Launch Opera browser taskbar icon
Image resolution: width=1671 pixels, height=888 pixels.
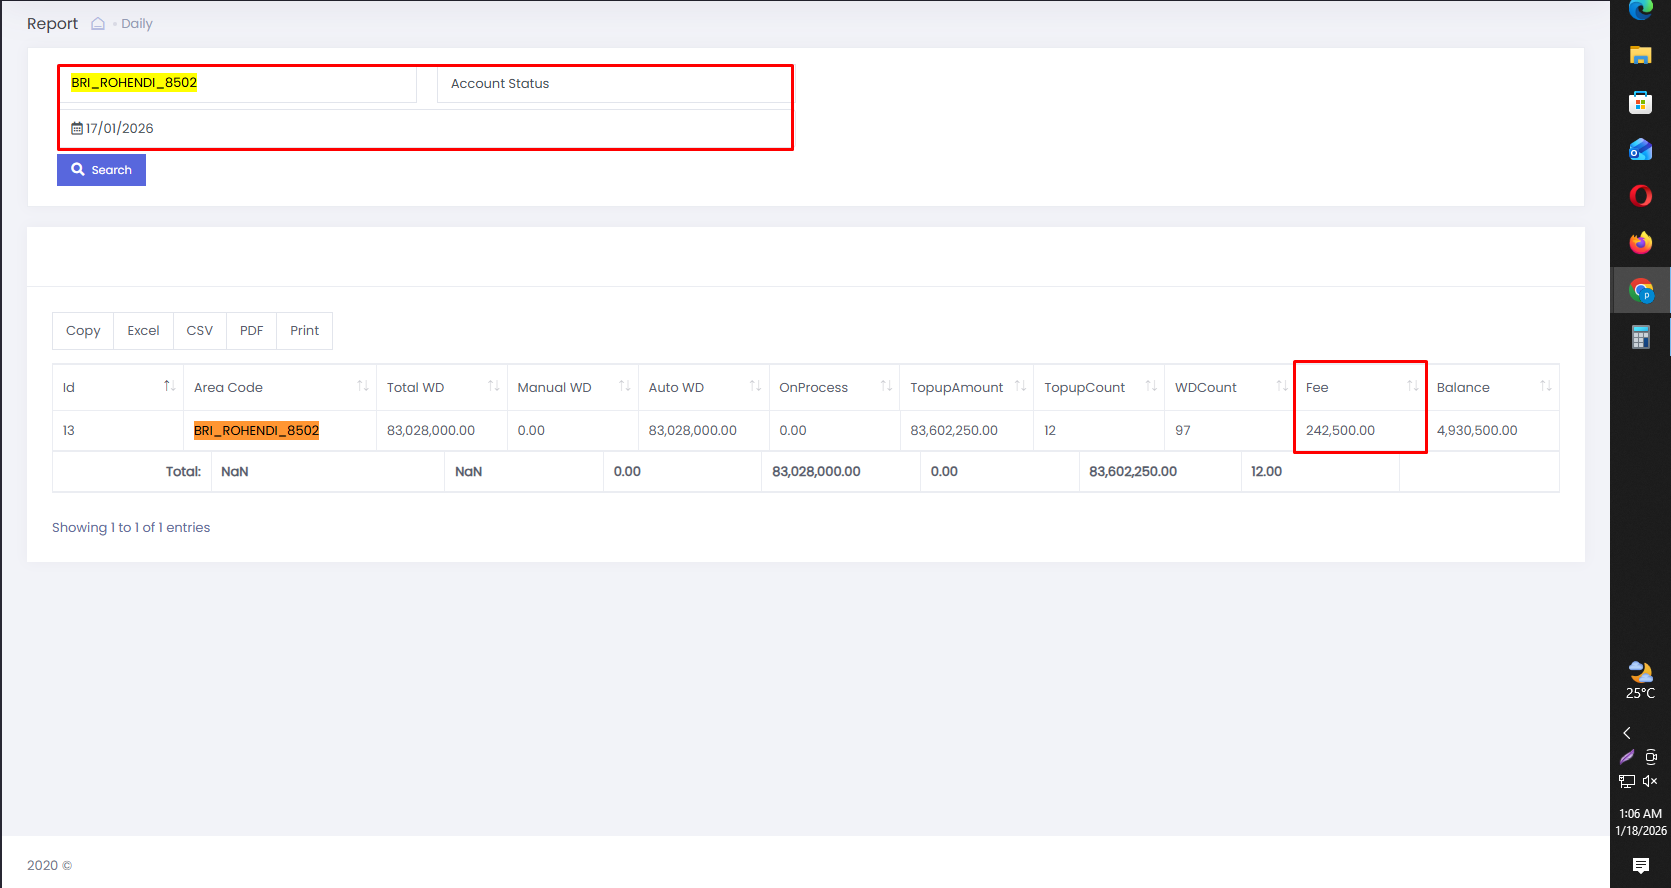tap(1640, 196)
